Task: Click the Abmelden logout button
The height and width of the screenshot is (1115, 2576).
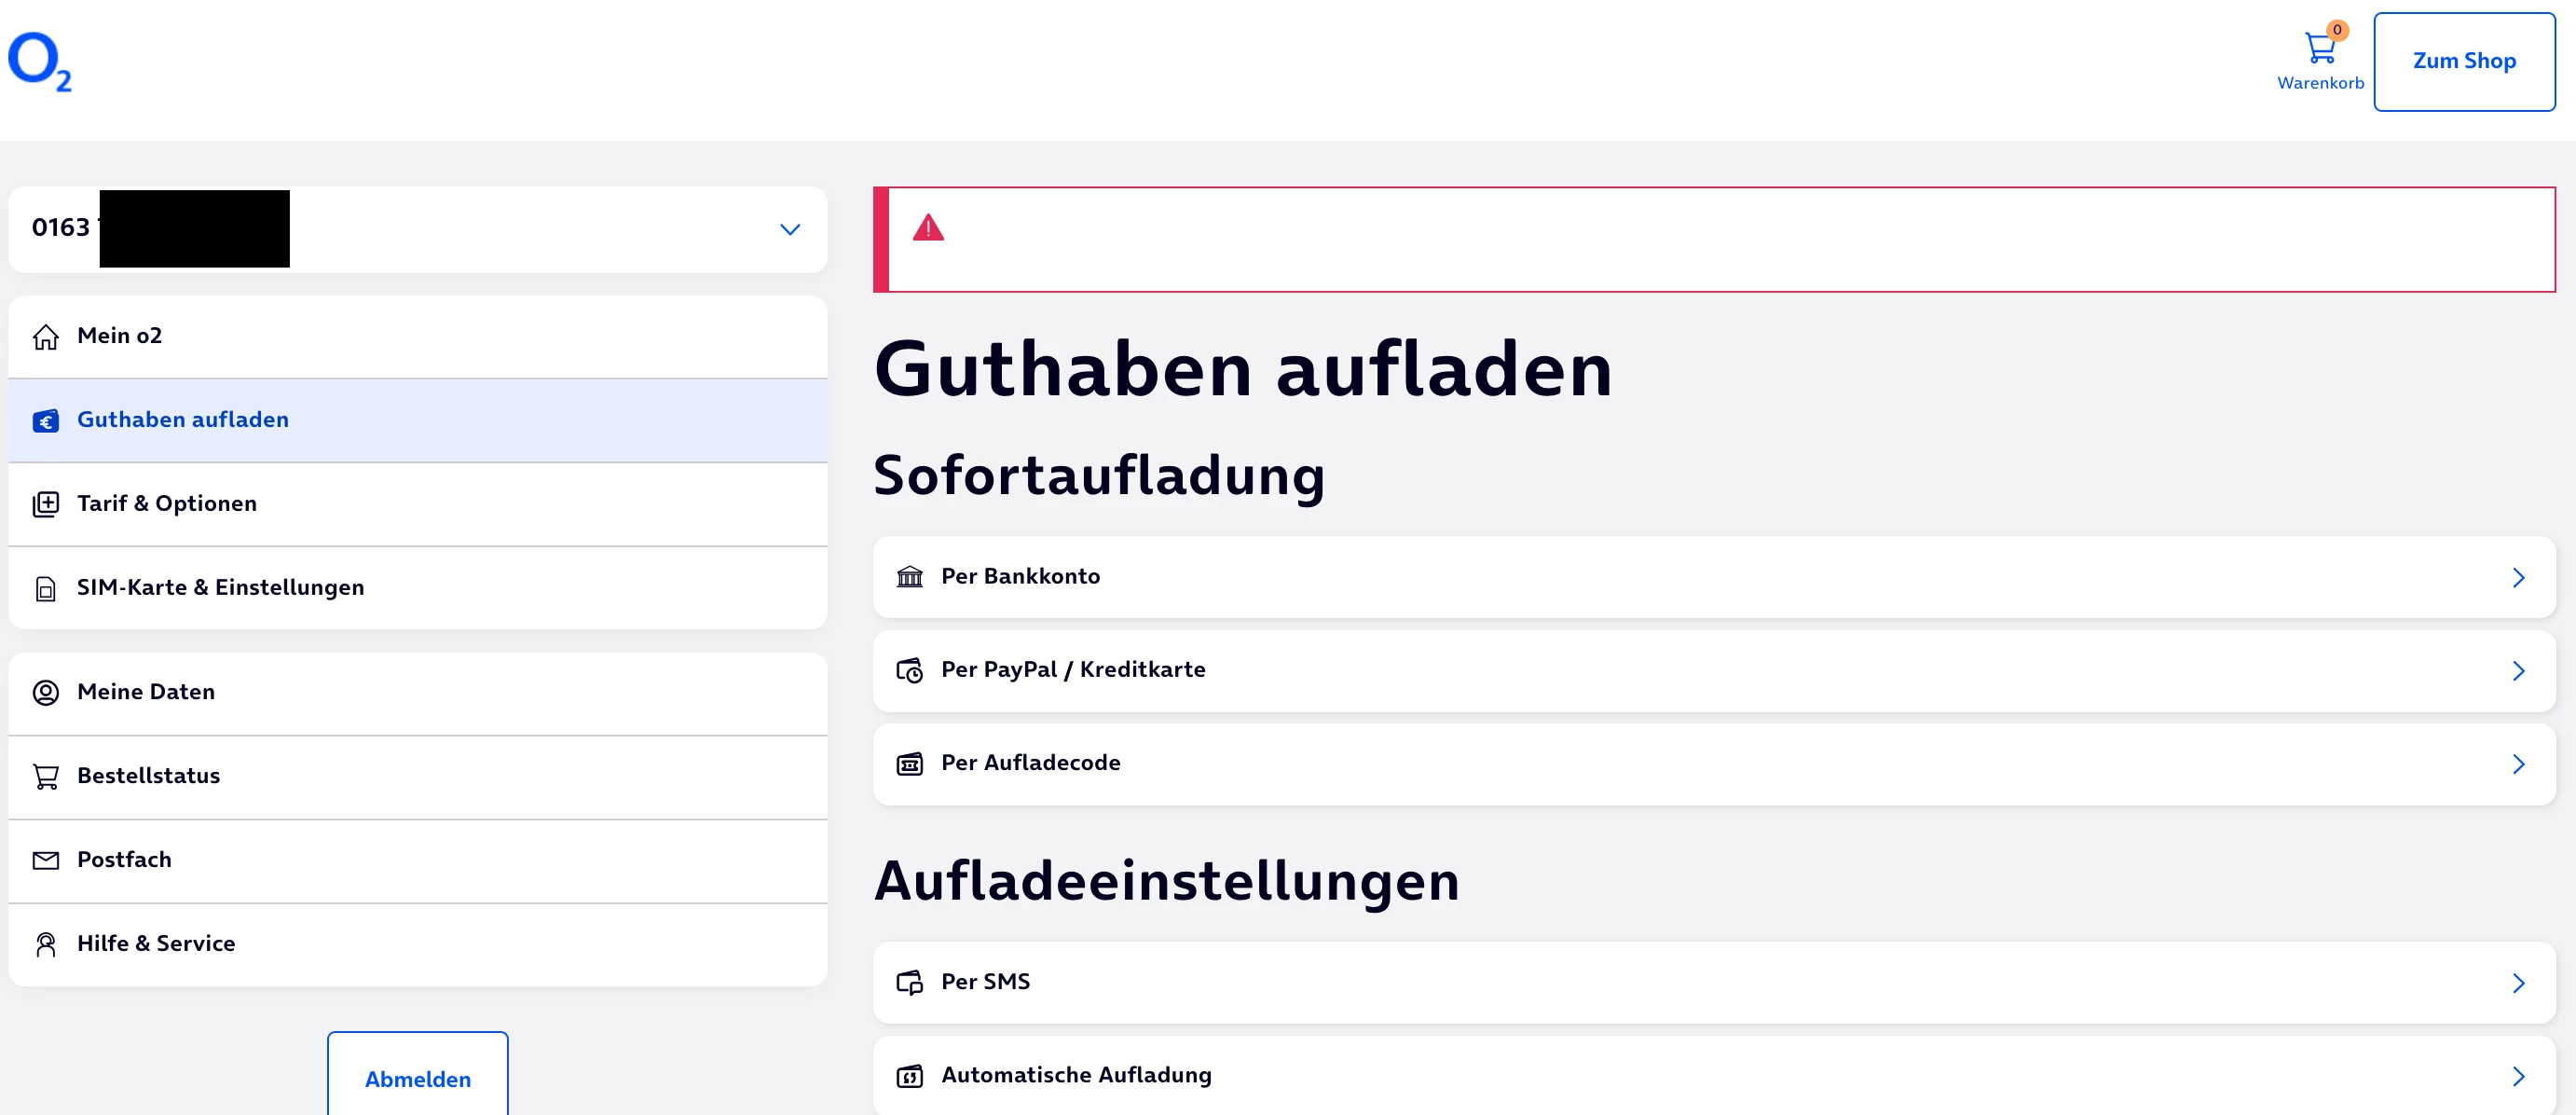Action: tap(417, 1078)
